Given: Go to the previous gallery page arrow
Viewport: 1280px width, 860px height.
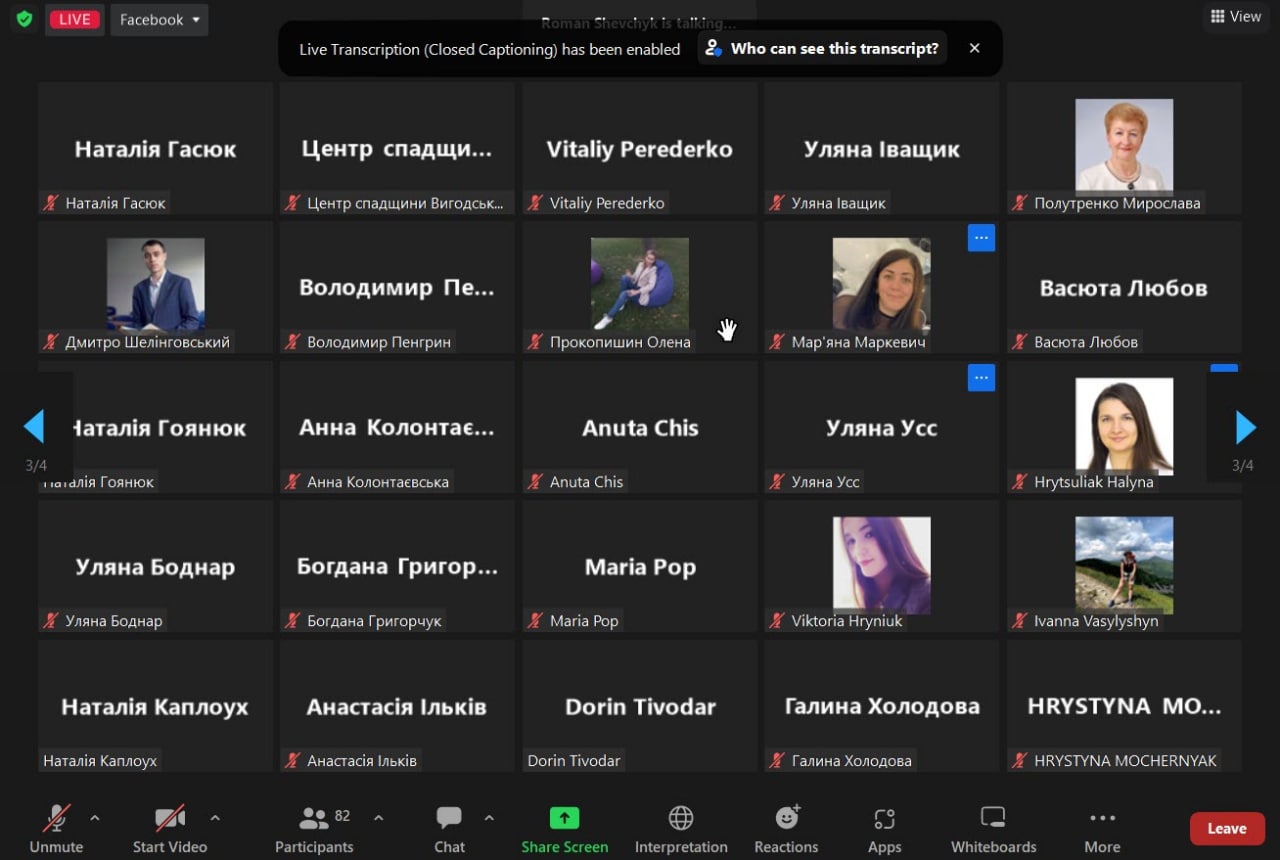Looking at the screenshot, I should (x=34, y=427).
